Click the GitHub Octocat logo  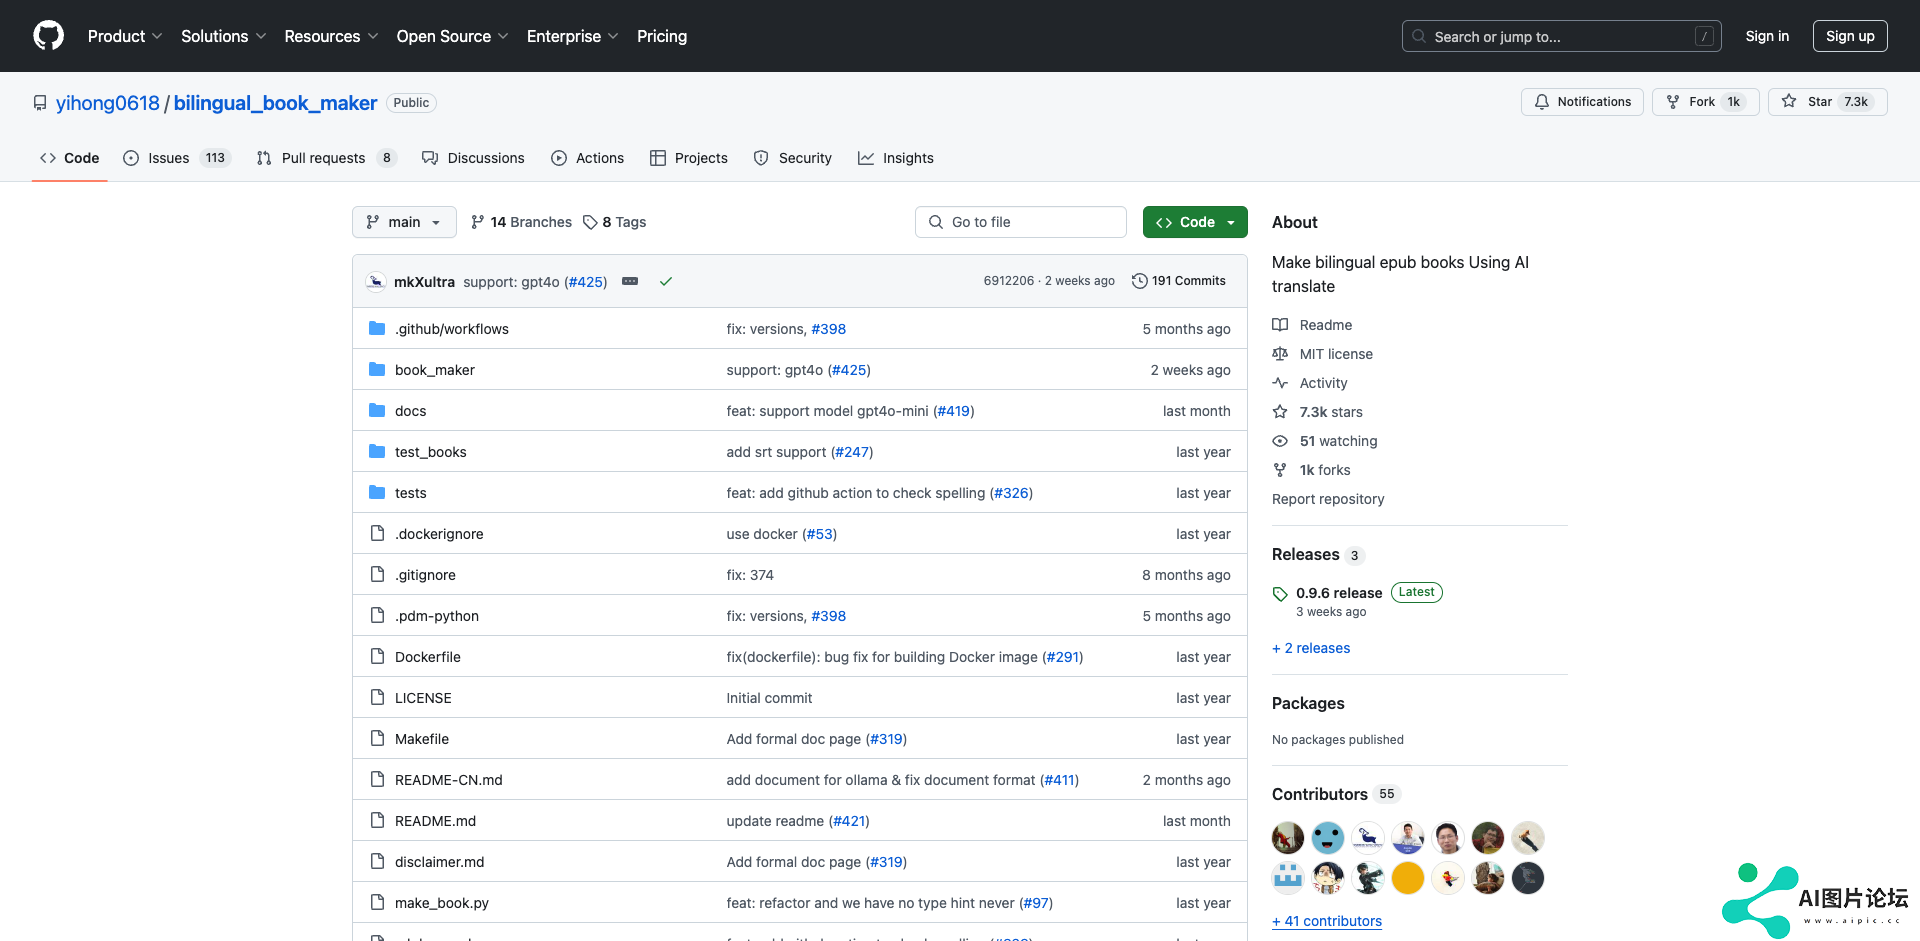coord(48,36)
